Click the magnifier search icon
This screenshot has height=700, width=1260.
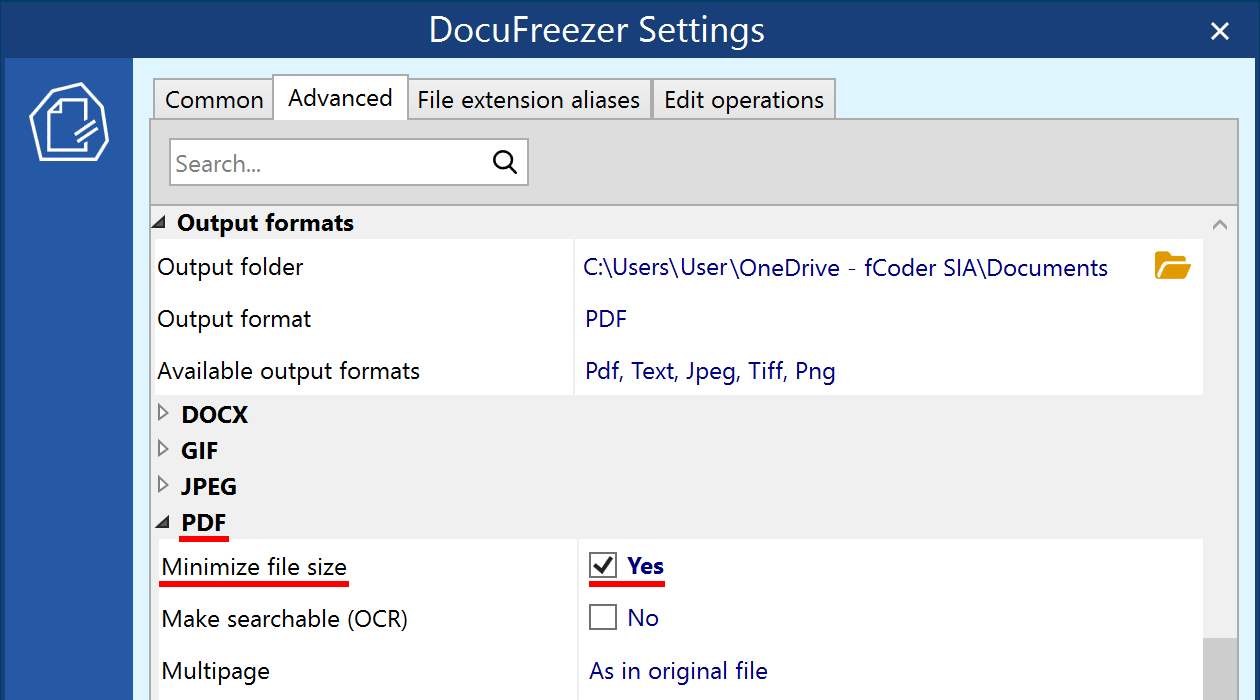pos(505,162)
